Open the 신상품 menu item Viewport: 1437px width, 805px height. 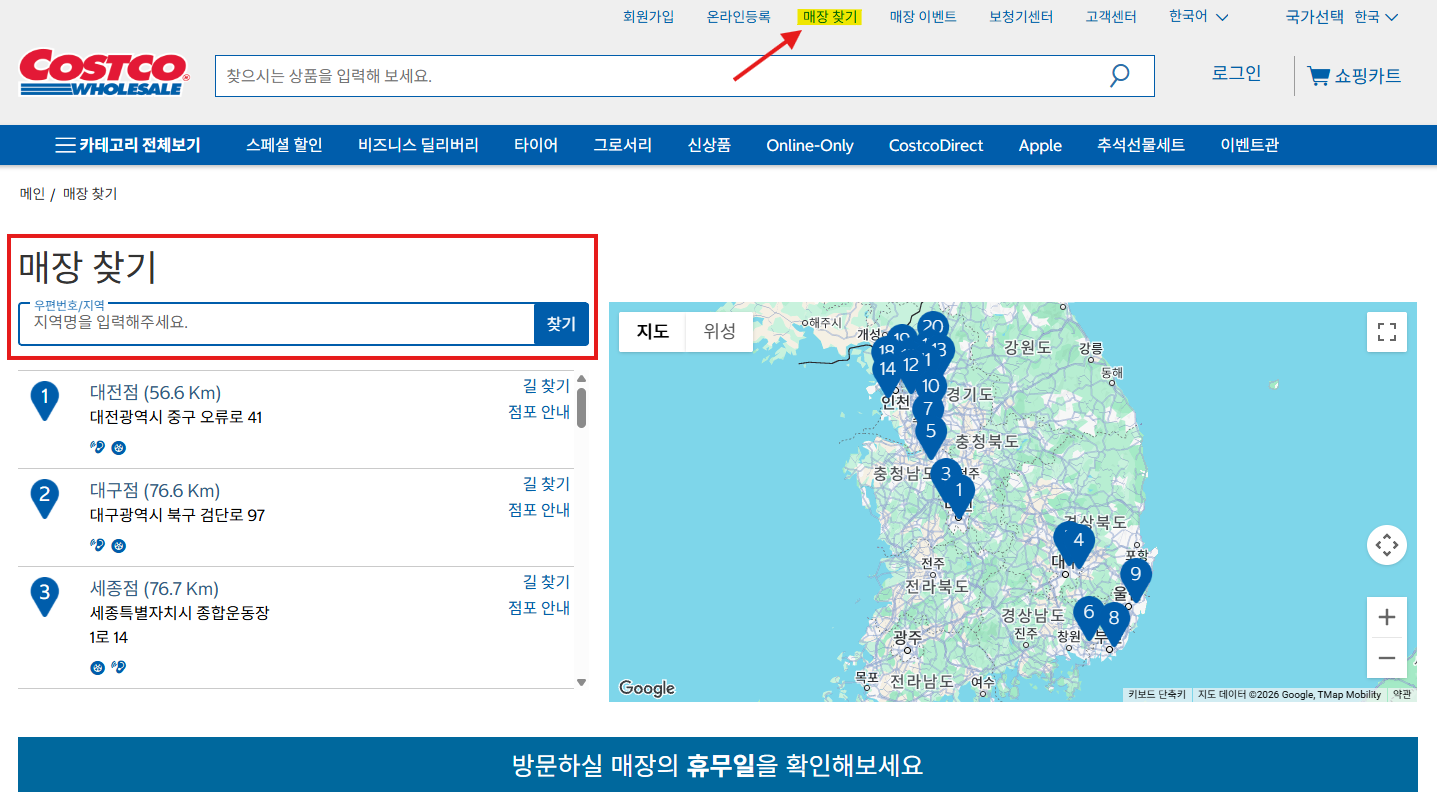(709, 145)
